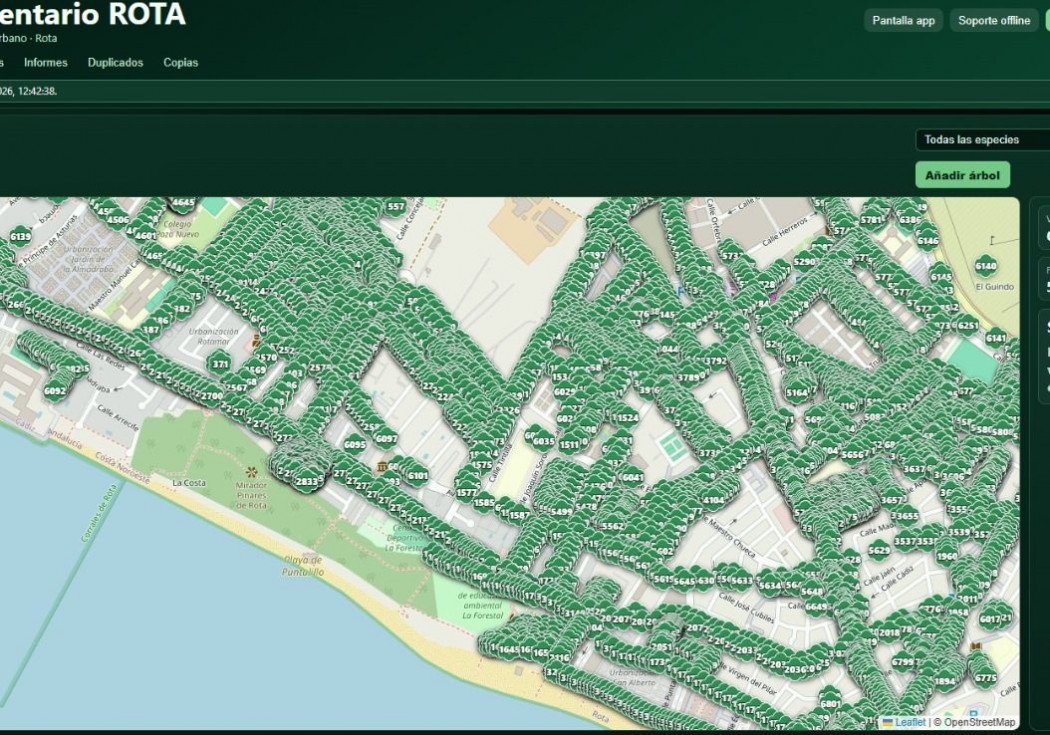Viewport: 1050px width, 735px height.
Task: Select tree marker 1577
Action: coord(467,492)
